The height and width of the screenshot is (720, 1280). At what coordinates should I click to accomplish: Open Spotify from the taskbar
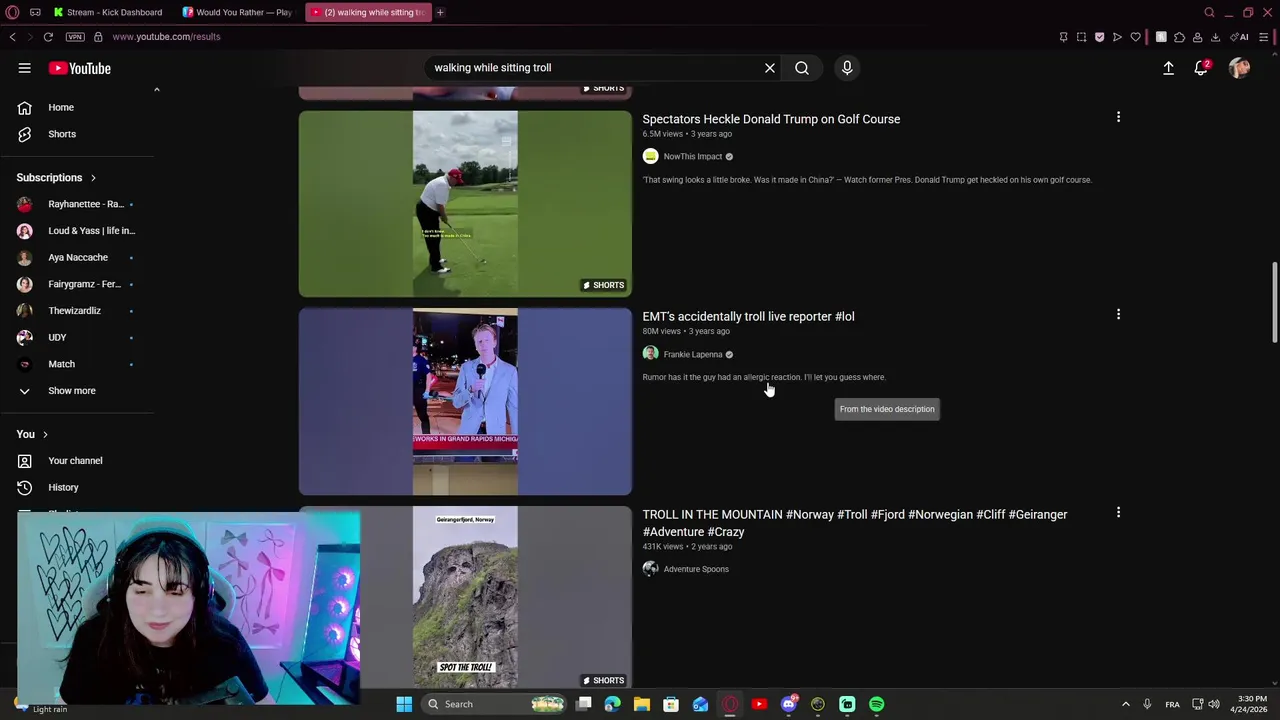point(877,704)
